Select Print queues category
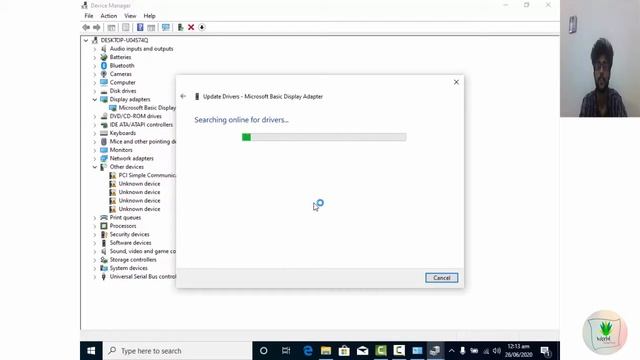Image resolution: width=640 pixels, height=360 pixels. (x=125, y=218)
